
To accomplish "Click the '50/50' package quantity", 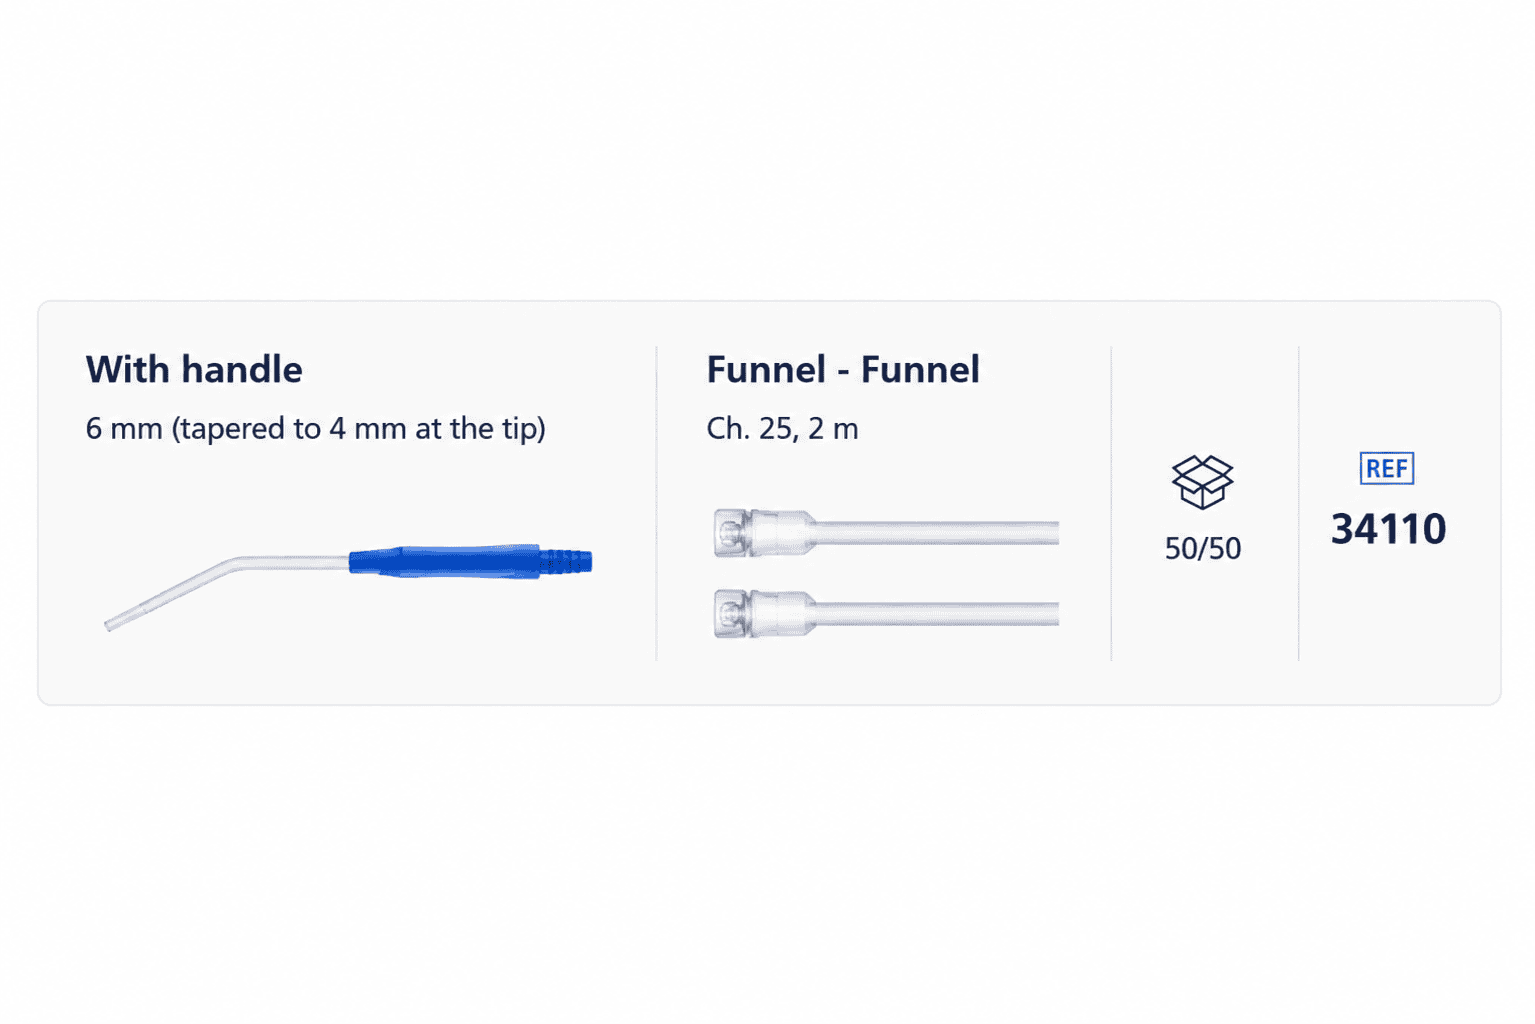I will pos(1203,548).
